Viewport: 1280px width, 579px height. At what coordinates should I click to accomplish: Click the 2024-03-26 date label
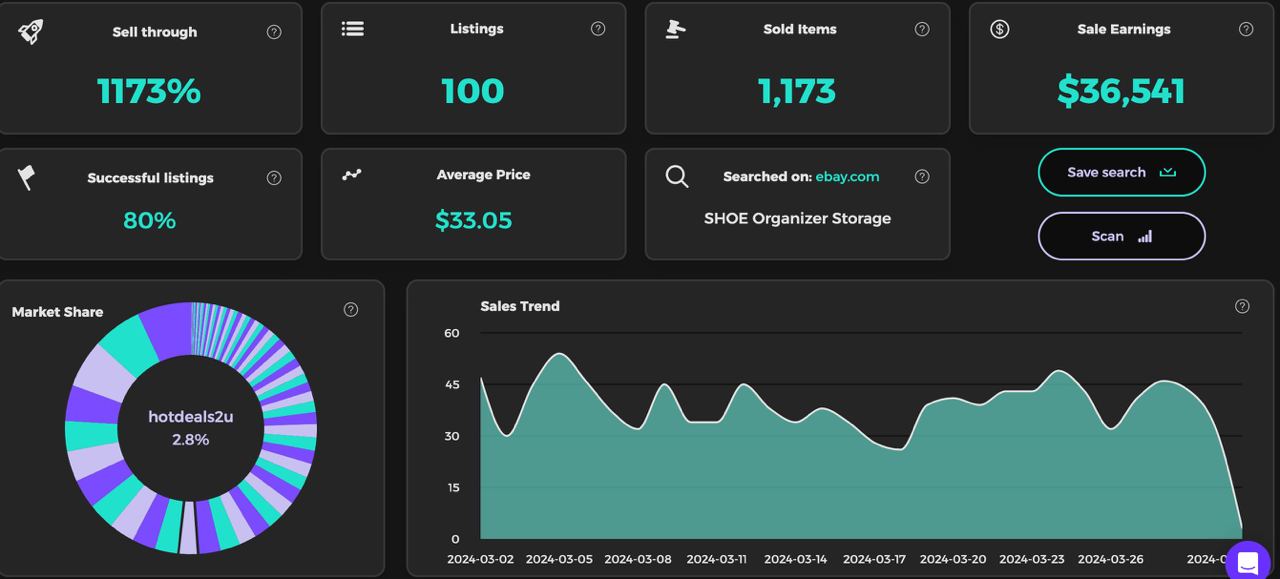(x=1111, y=560)
